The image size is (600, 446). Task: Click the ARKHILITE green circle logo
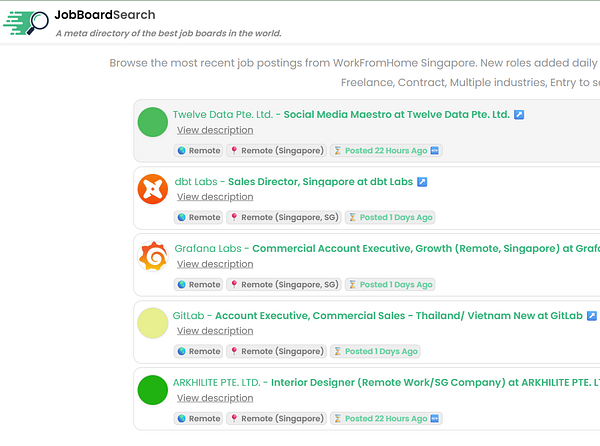click(x=153, y=390)
